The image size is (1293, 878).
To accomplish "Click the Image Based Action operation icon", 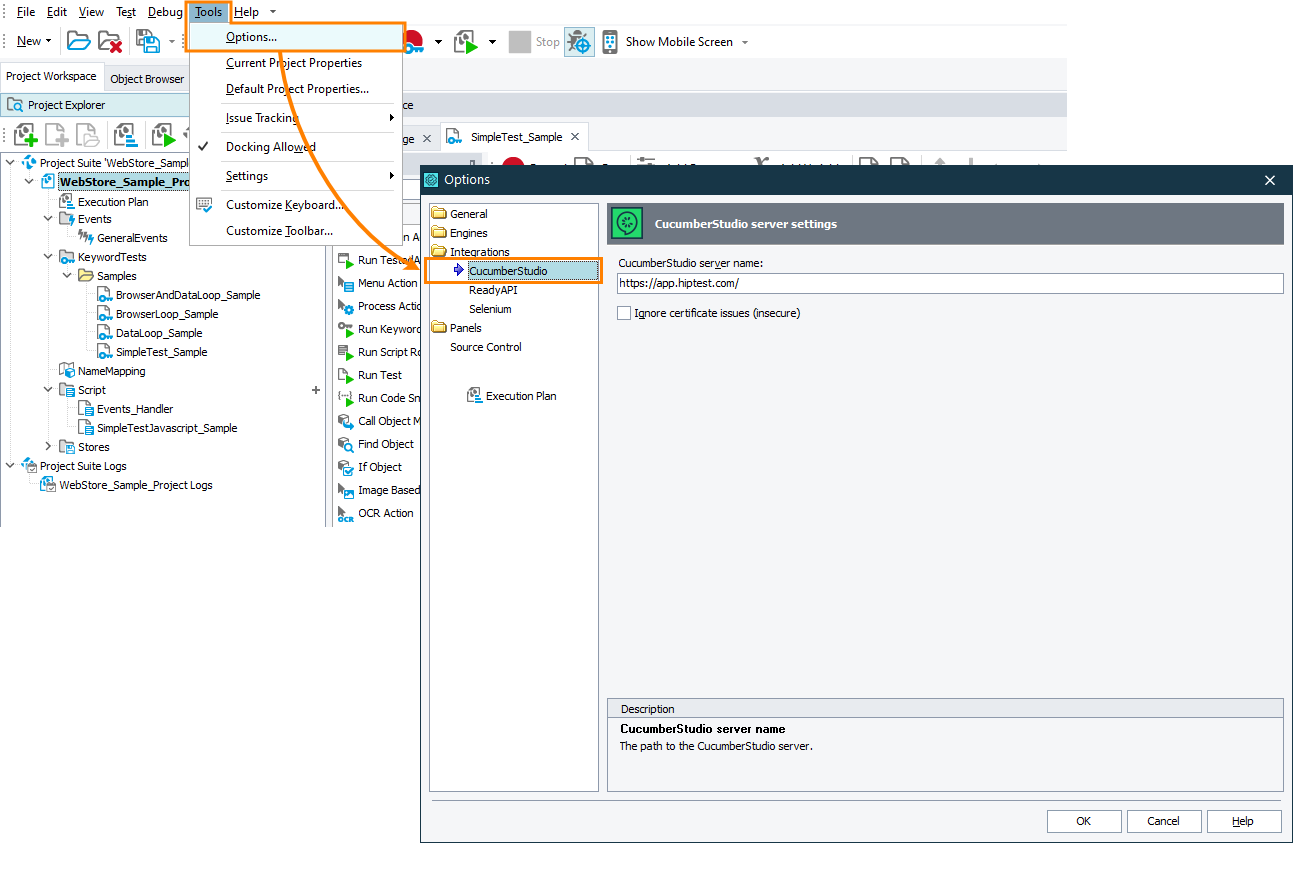I will coord(346,490).
